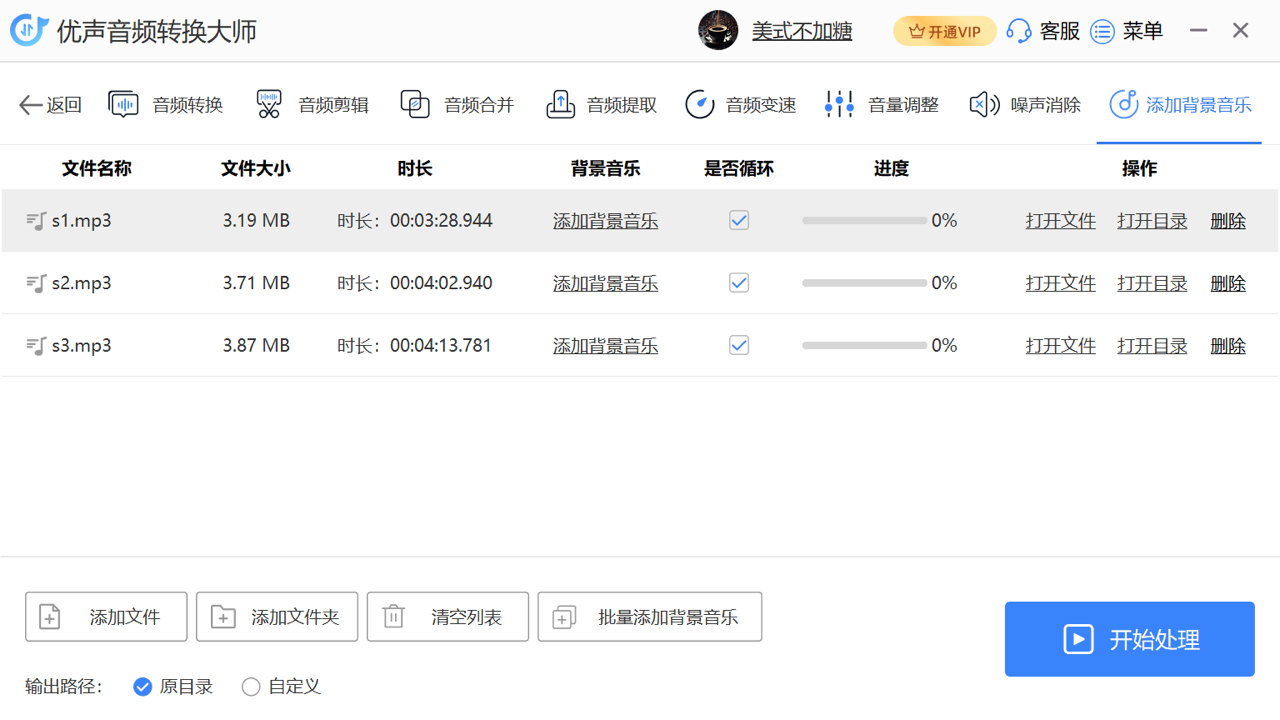Open the 音量调整 volume adjust tool
This screenshot has height=720, width=1280.
pos(882,105)
